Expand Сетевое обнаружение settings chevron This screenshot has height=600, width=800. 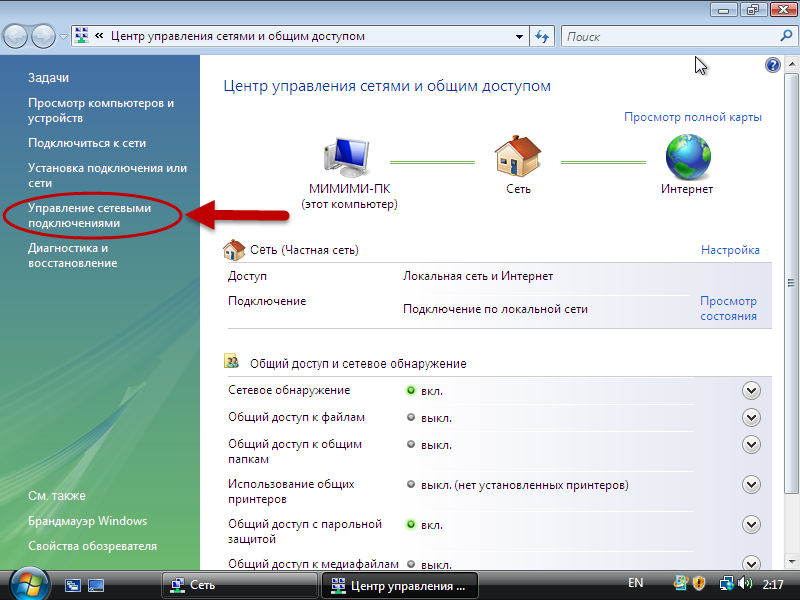point(751,391)
